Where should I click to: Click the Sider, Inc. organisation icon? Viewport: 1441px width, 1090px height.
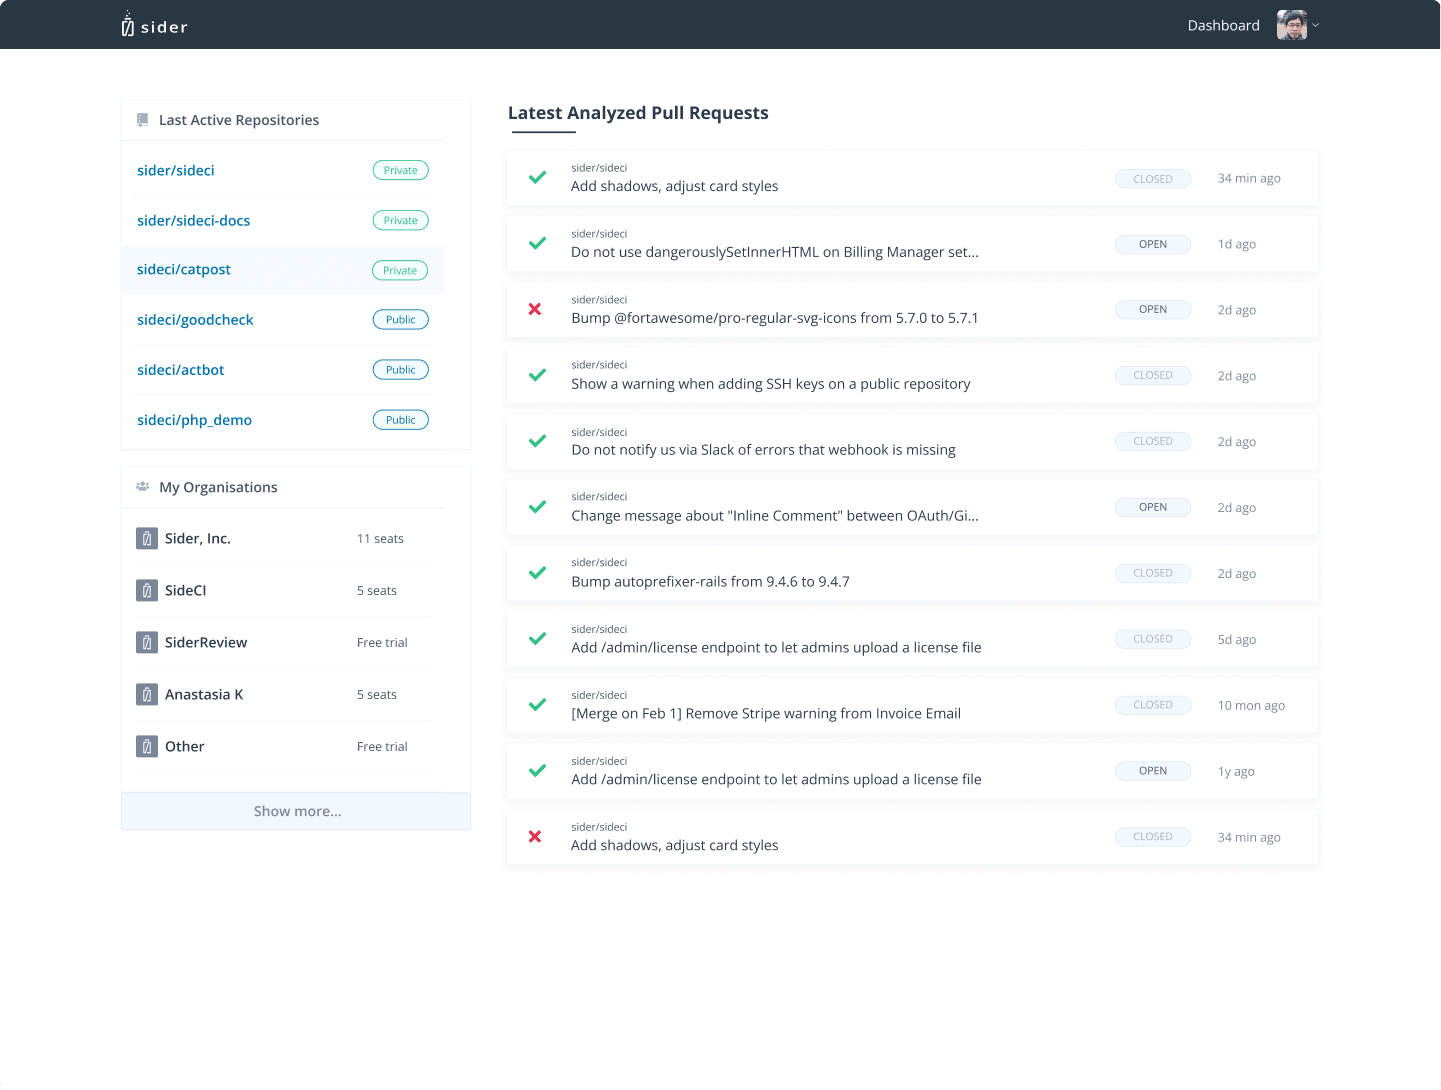pos(147,539)
